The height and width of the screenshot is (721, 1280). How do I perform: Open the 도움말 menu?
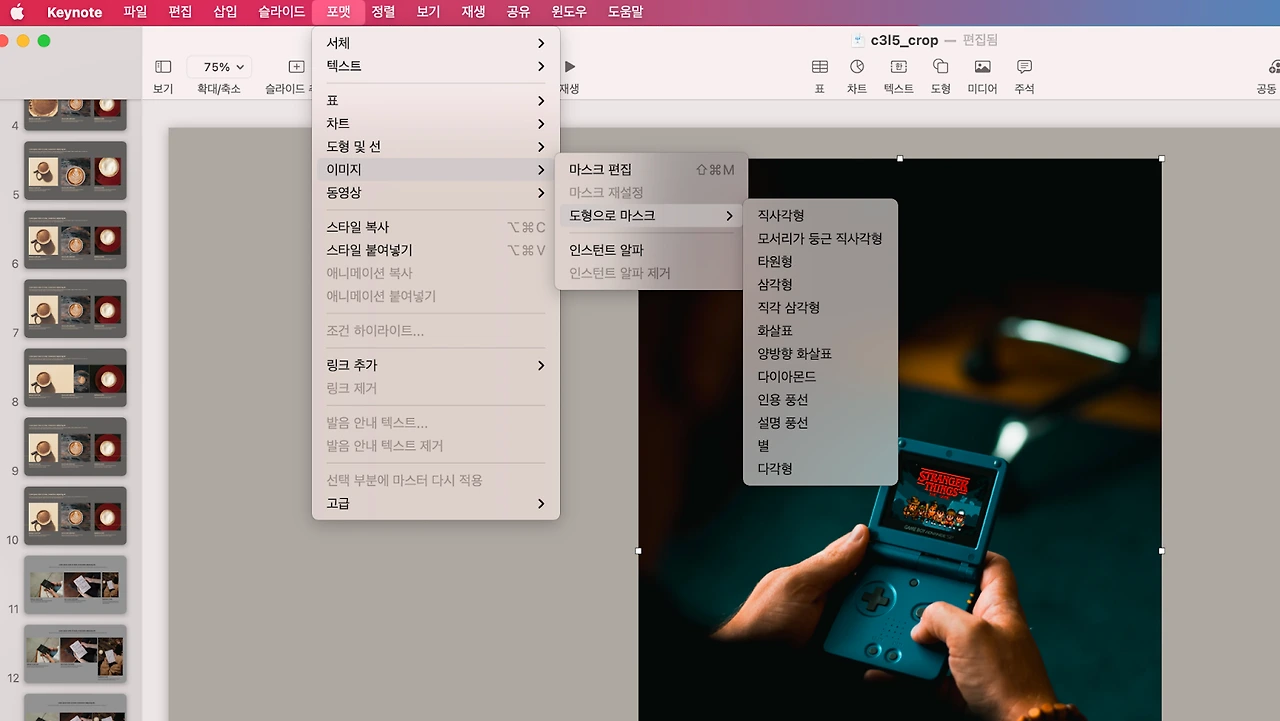pos(625,12)
